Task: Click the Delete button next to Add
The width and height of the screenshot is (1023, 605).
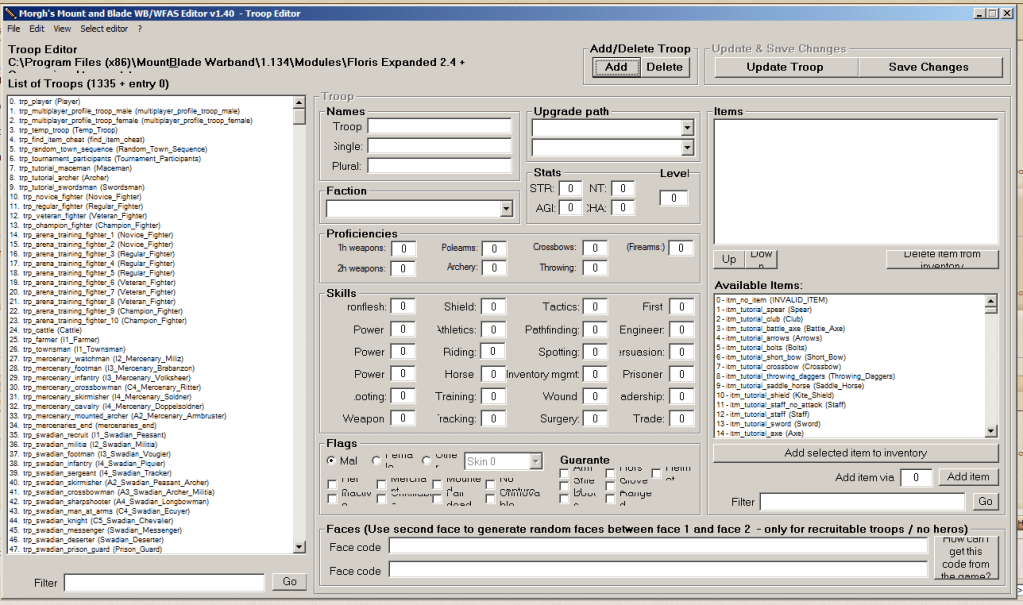Action: point(663,67)
